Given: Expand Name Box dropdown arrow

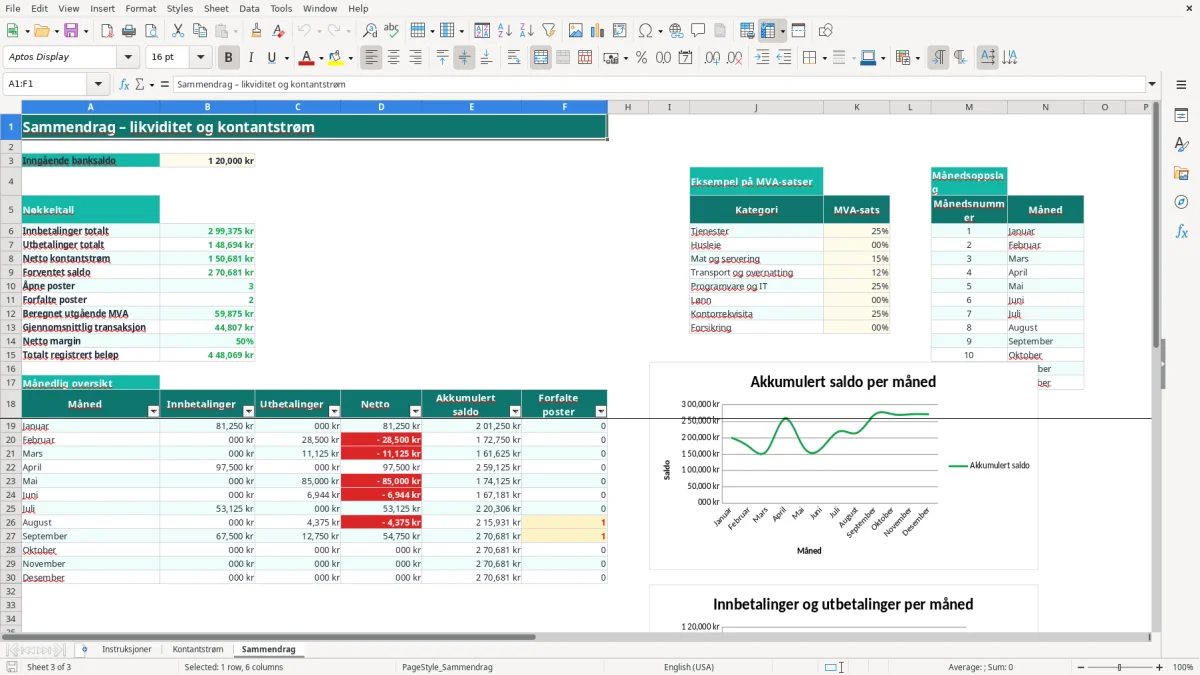Looking at the screenshot, I should coord(98,85).
